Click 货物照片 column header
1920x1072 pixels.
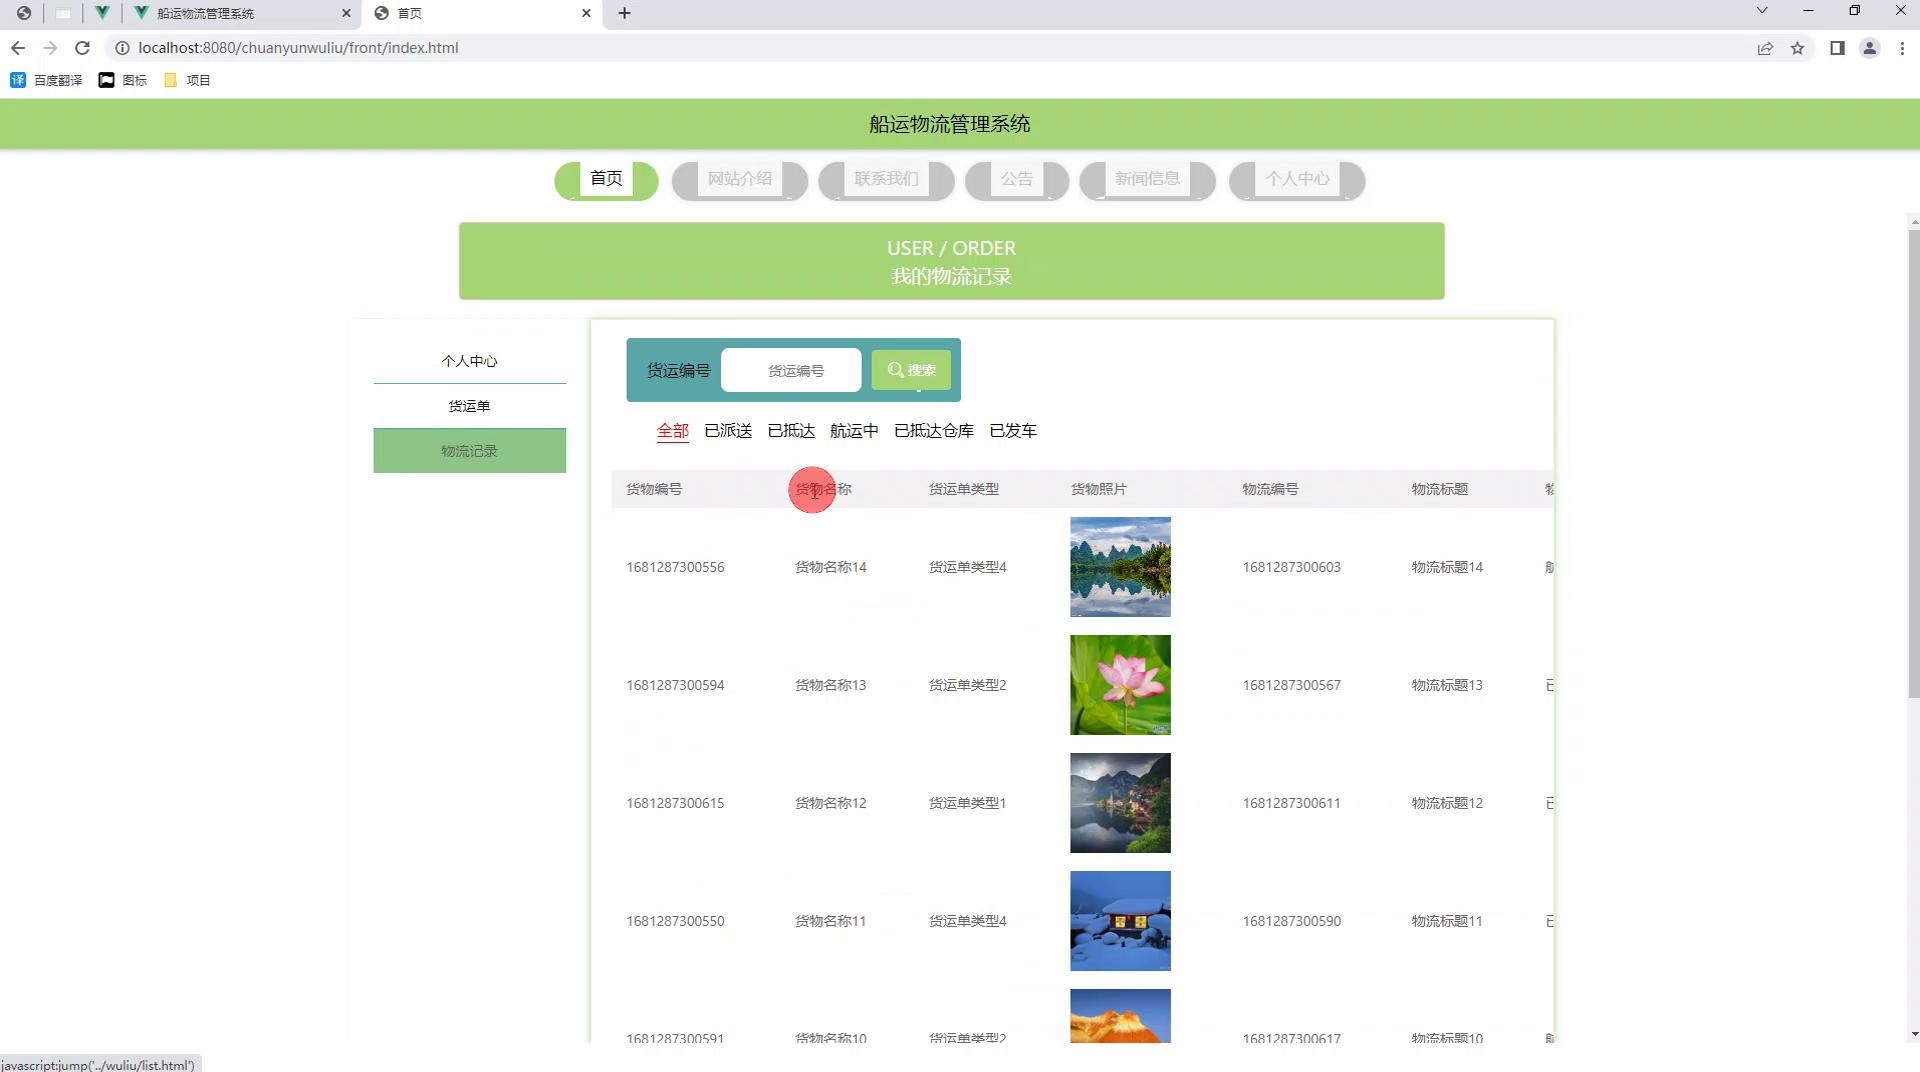[x=1099, y=489]
